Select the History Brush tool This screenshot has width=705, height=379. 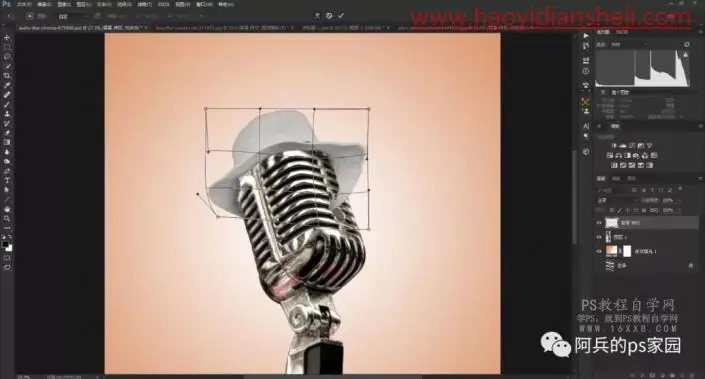pos(7,123)
